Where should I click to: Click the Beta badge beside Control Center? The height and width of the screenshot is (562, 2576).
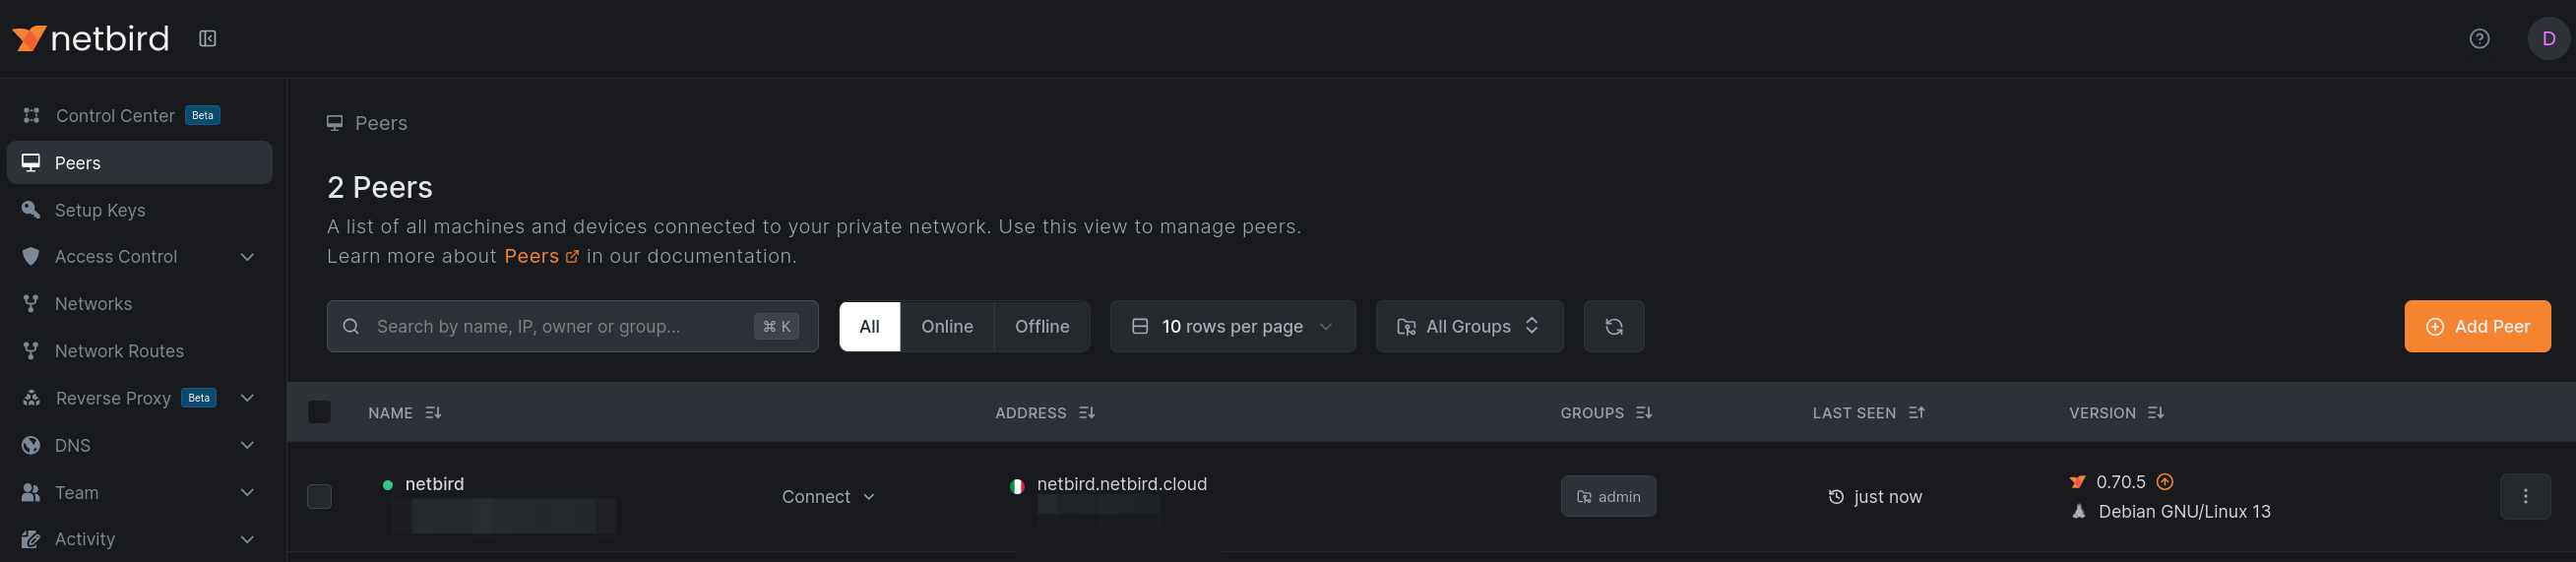click(203, 115)
